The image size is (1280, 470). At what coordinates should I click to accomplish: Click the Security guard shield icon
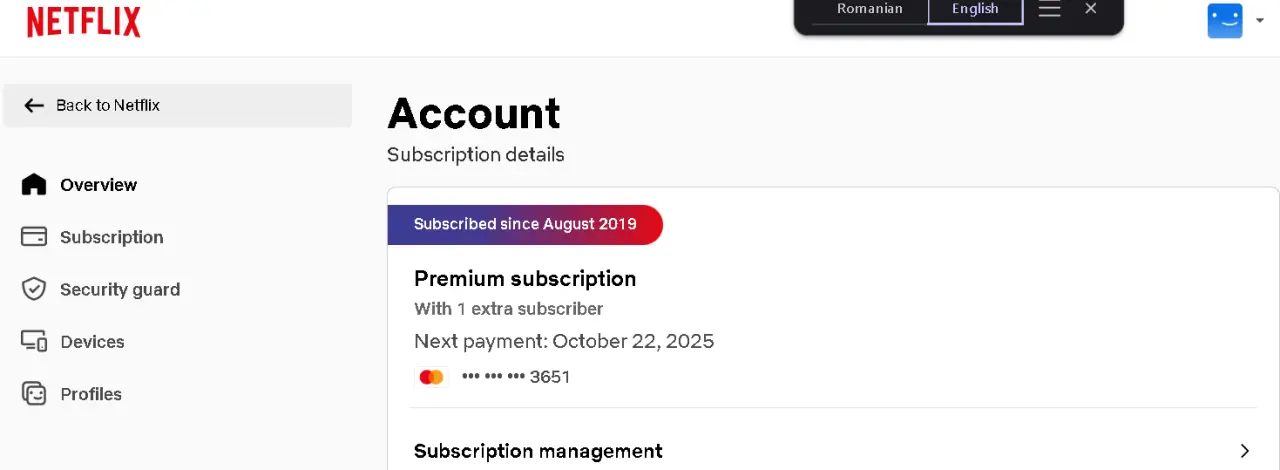click(34, 289)
